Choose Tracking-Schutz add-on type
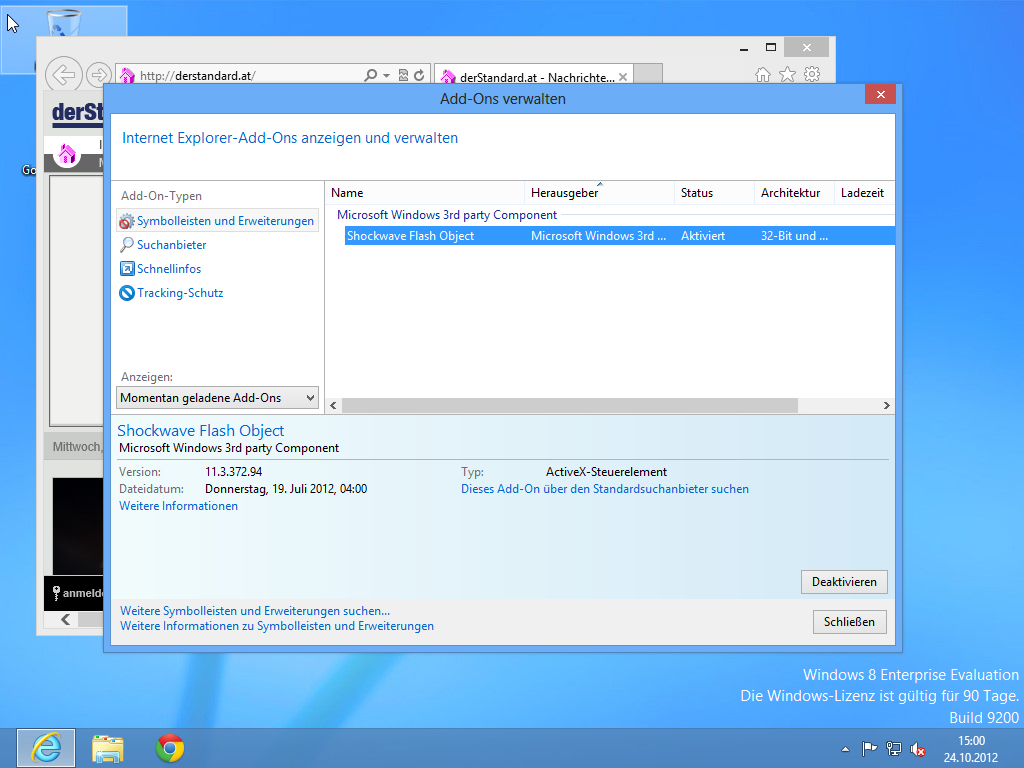Viewport: 1024px width, 768px height. (180, 293)
